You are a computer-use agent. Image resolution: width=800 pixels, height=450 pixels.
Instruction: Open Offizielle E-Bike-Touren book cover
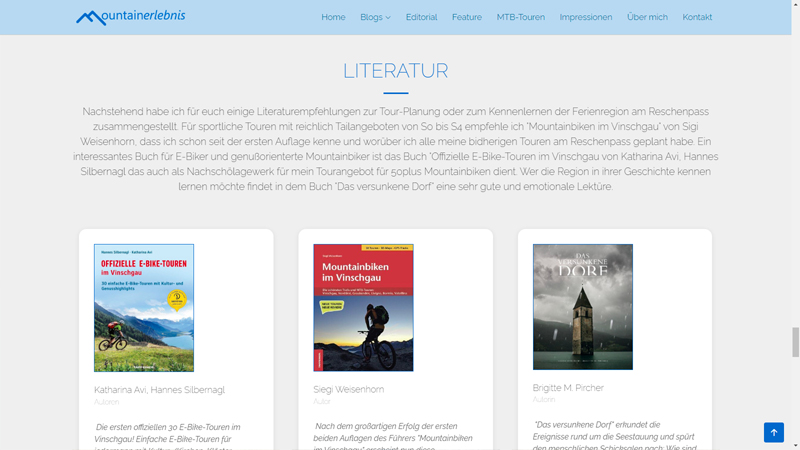pos(144,308)
